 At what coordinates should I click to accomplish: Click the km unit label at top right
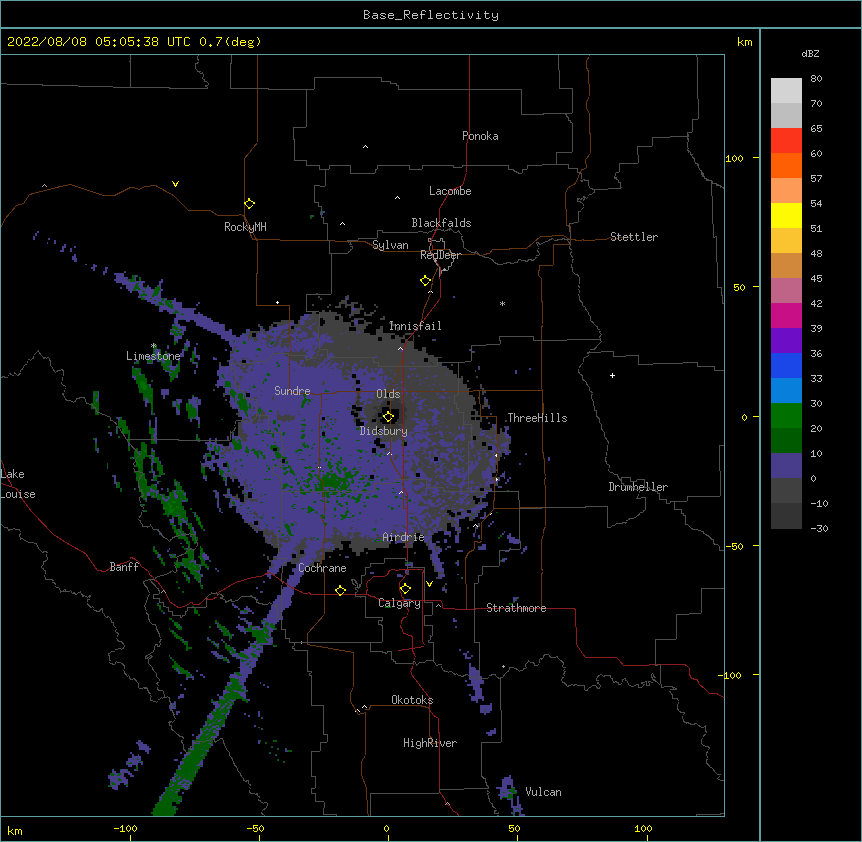coord(744,42)
